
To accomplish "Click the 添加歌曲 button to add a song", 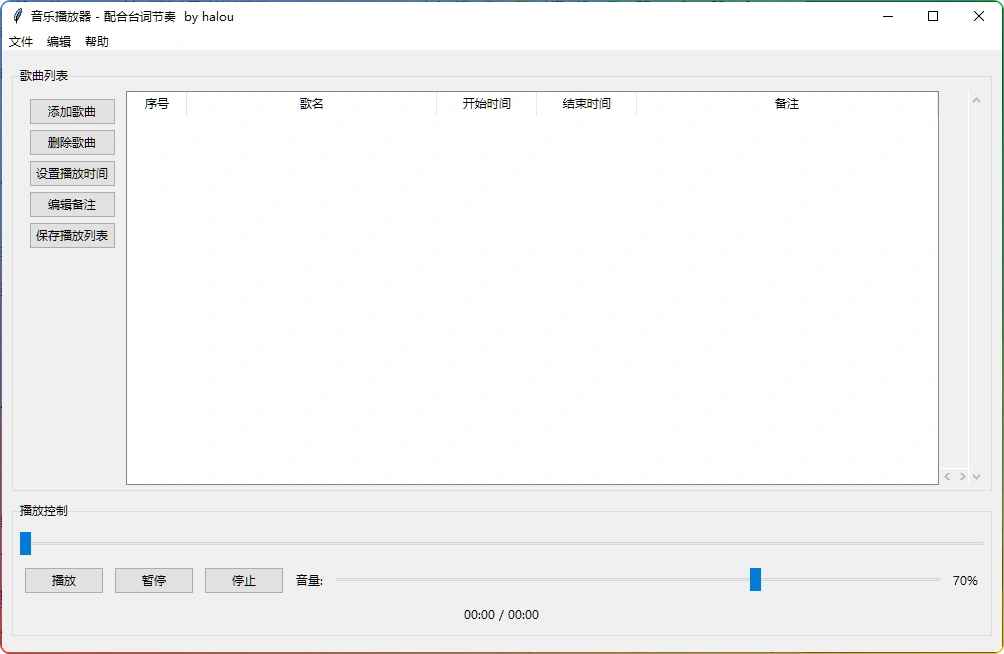I will pos(71,111).
